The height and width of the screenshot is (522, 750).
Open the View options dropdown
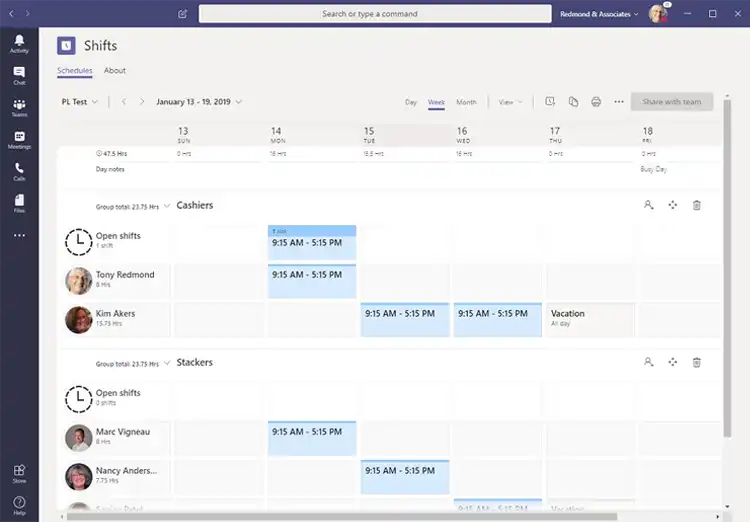(x=510, y=102)
